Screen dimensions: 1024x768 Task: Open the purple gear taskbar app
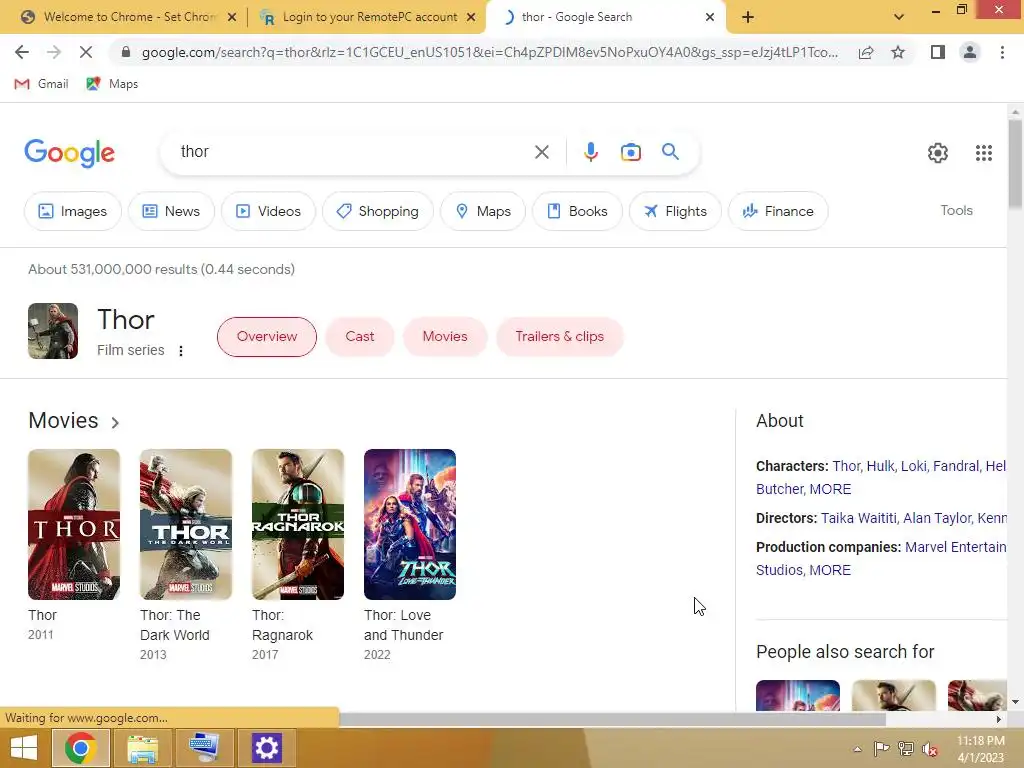point(266,748)
